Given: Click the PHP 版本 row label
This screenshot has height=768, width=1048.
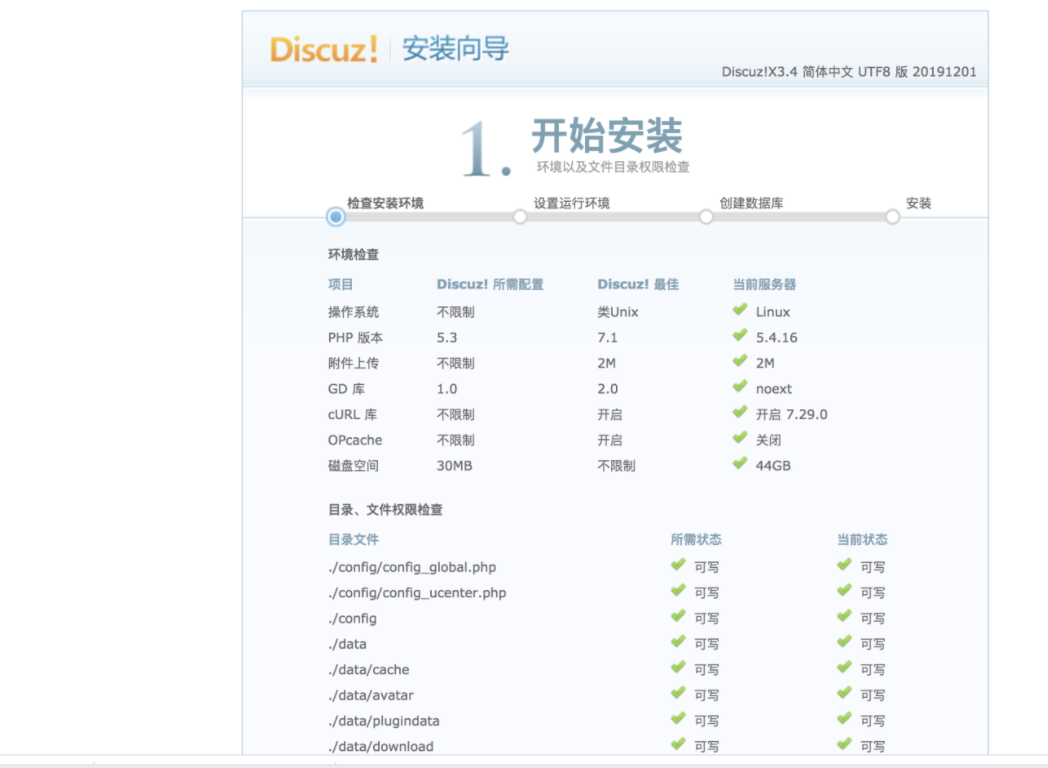Looking at the screenshot, I should pos(355,338).
